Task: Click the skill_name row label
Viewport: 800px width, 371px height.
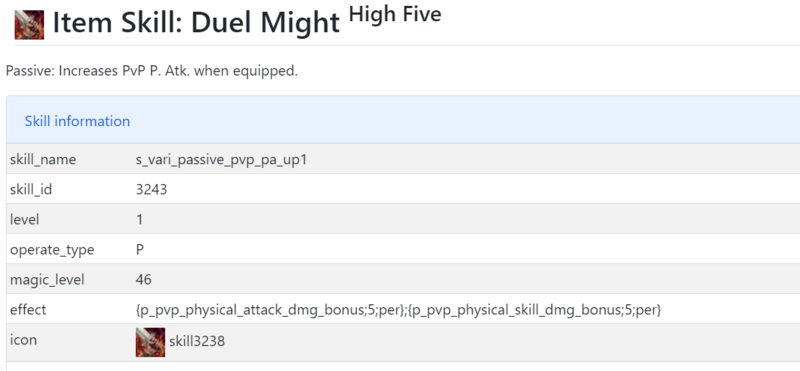Action: coord(43,160)
